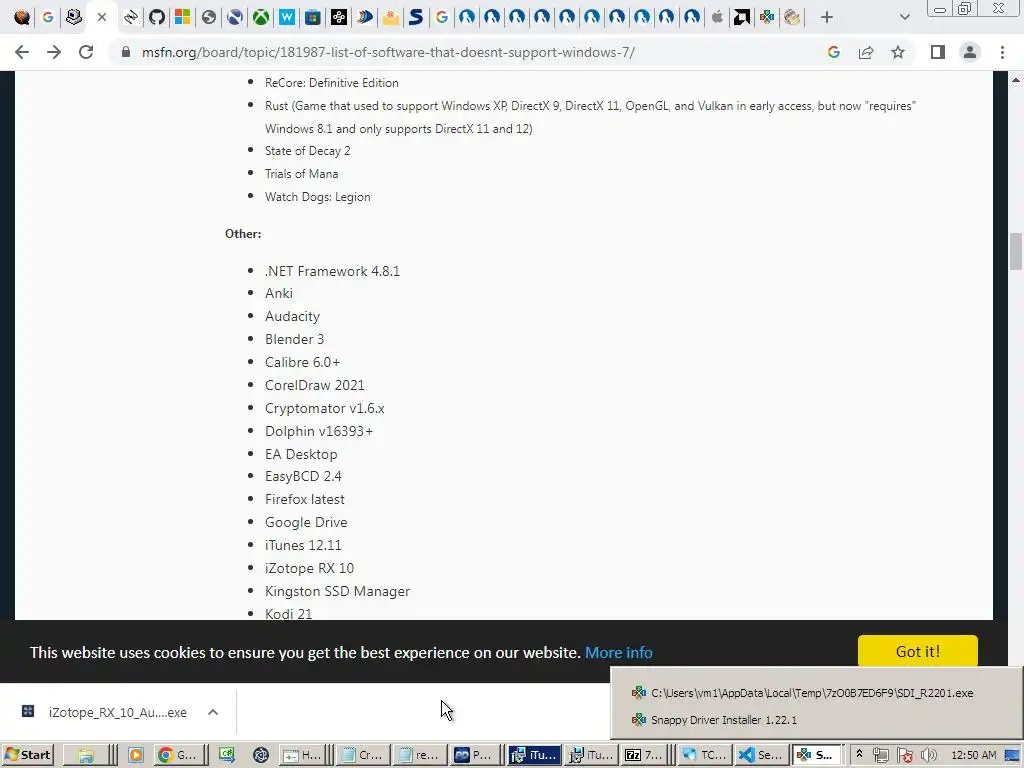Screen dimensions: 1024x768
Task: Click the '.NET Framework 4.8.1' list item
Action: pos(332,271)
